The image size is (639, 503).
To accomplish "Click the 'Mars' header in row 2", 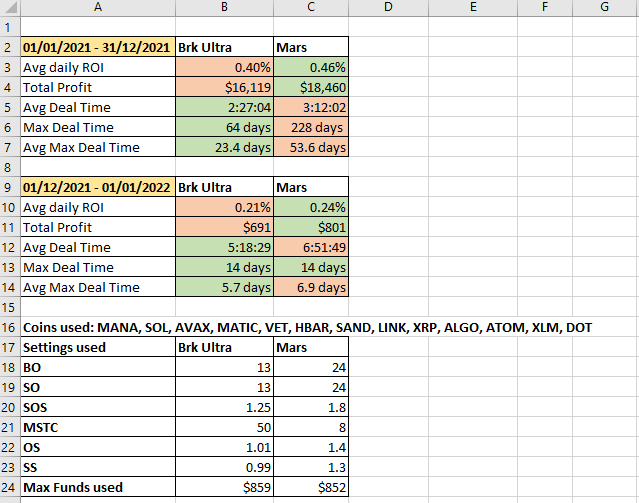I will pyautogui.click(x=311, y=47).
